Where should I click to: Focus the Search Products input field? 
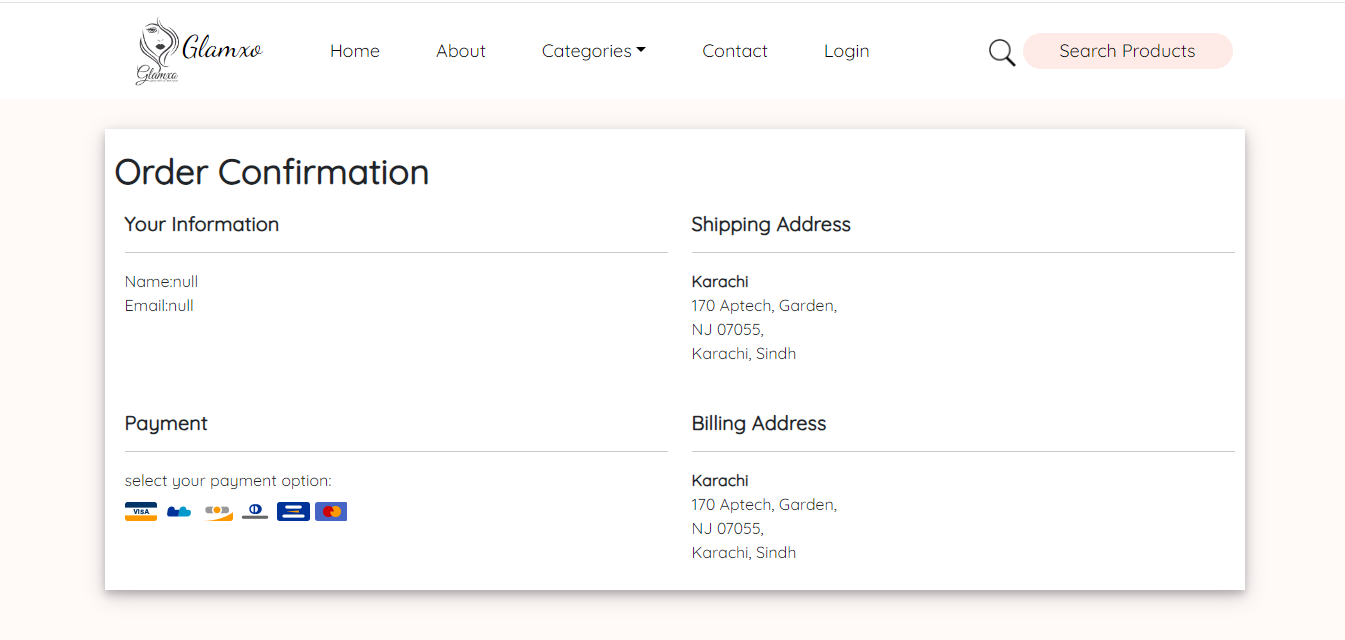pos(1127,51)
